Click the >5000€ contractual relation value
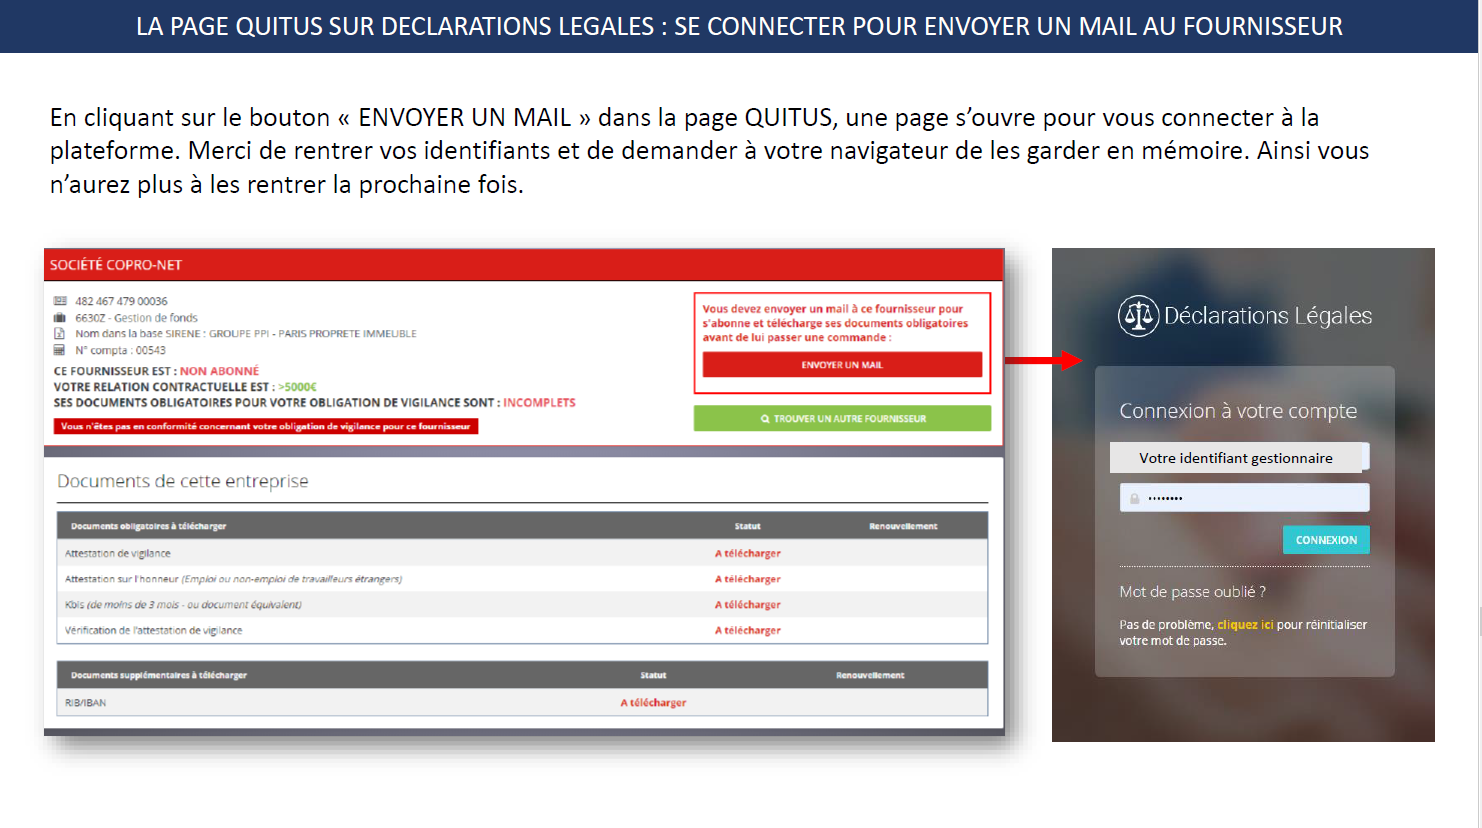This screenshot has height=828, width=1482. (297, 387)
